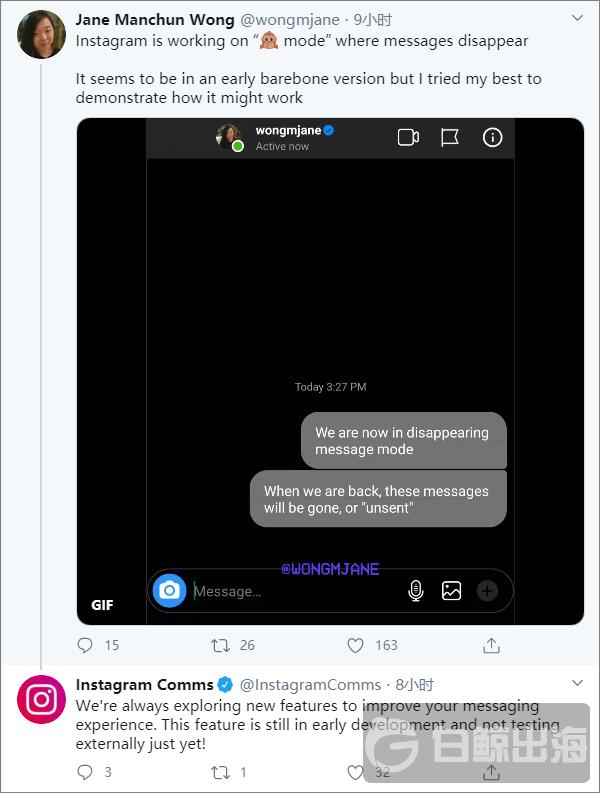Open Jane Manchun Wong's profile name

155,20
